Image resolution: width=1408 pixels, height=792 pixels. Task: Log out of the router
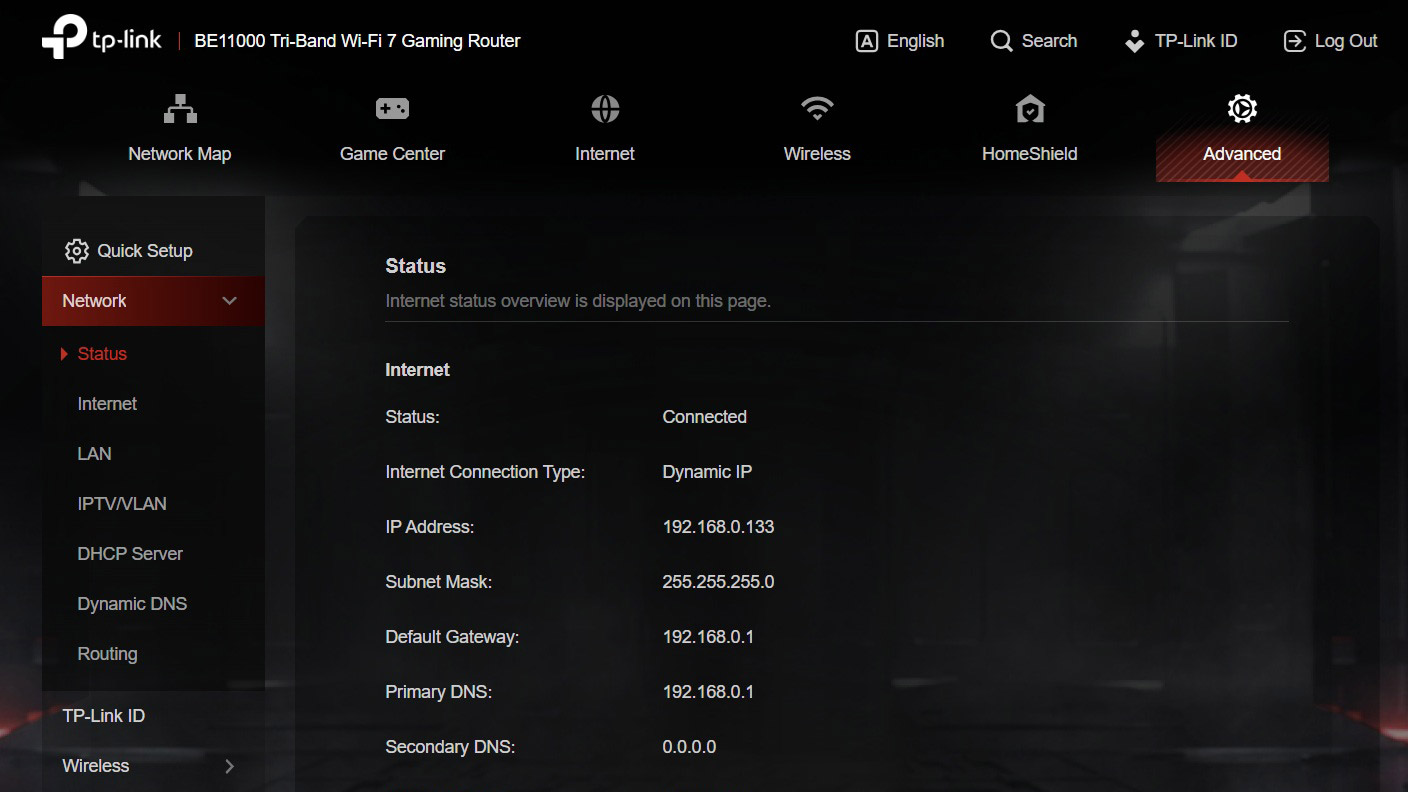click(1330, 41)
